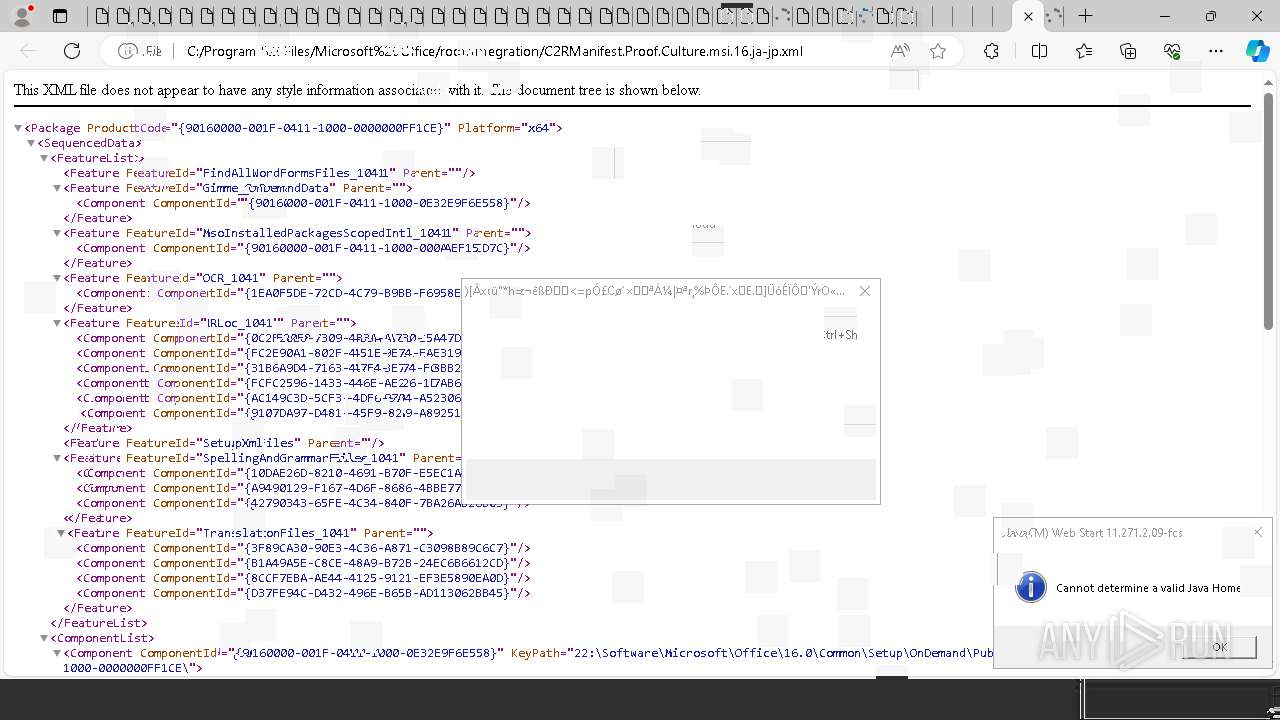Image resolution: width=1280 pixels, height=720 pixels.
Task: Select ComponentId B1A49A5E-C8CE-48A9-B72B line
Action: (304, 563)
